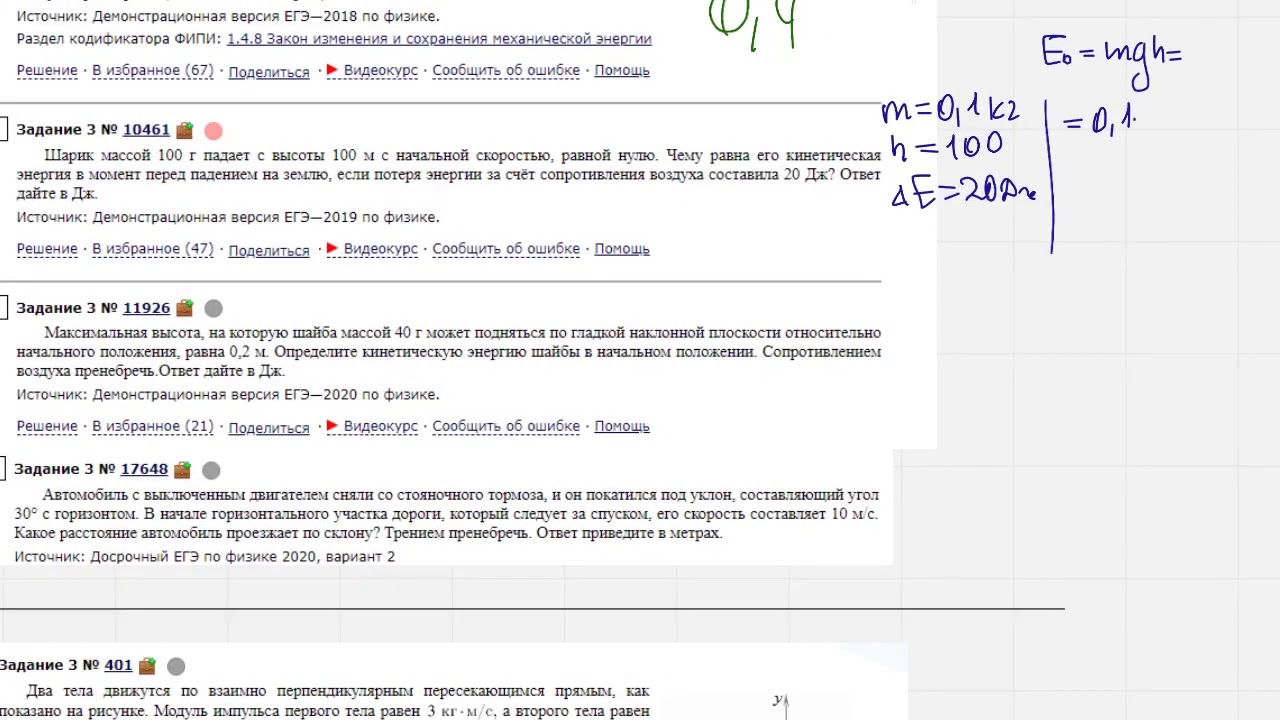This screenshot has width=1280, height=720.
Task: Tick the checkbox beside Задание 3 № 10461
Action: [3, 129]
